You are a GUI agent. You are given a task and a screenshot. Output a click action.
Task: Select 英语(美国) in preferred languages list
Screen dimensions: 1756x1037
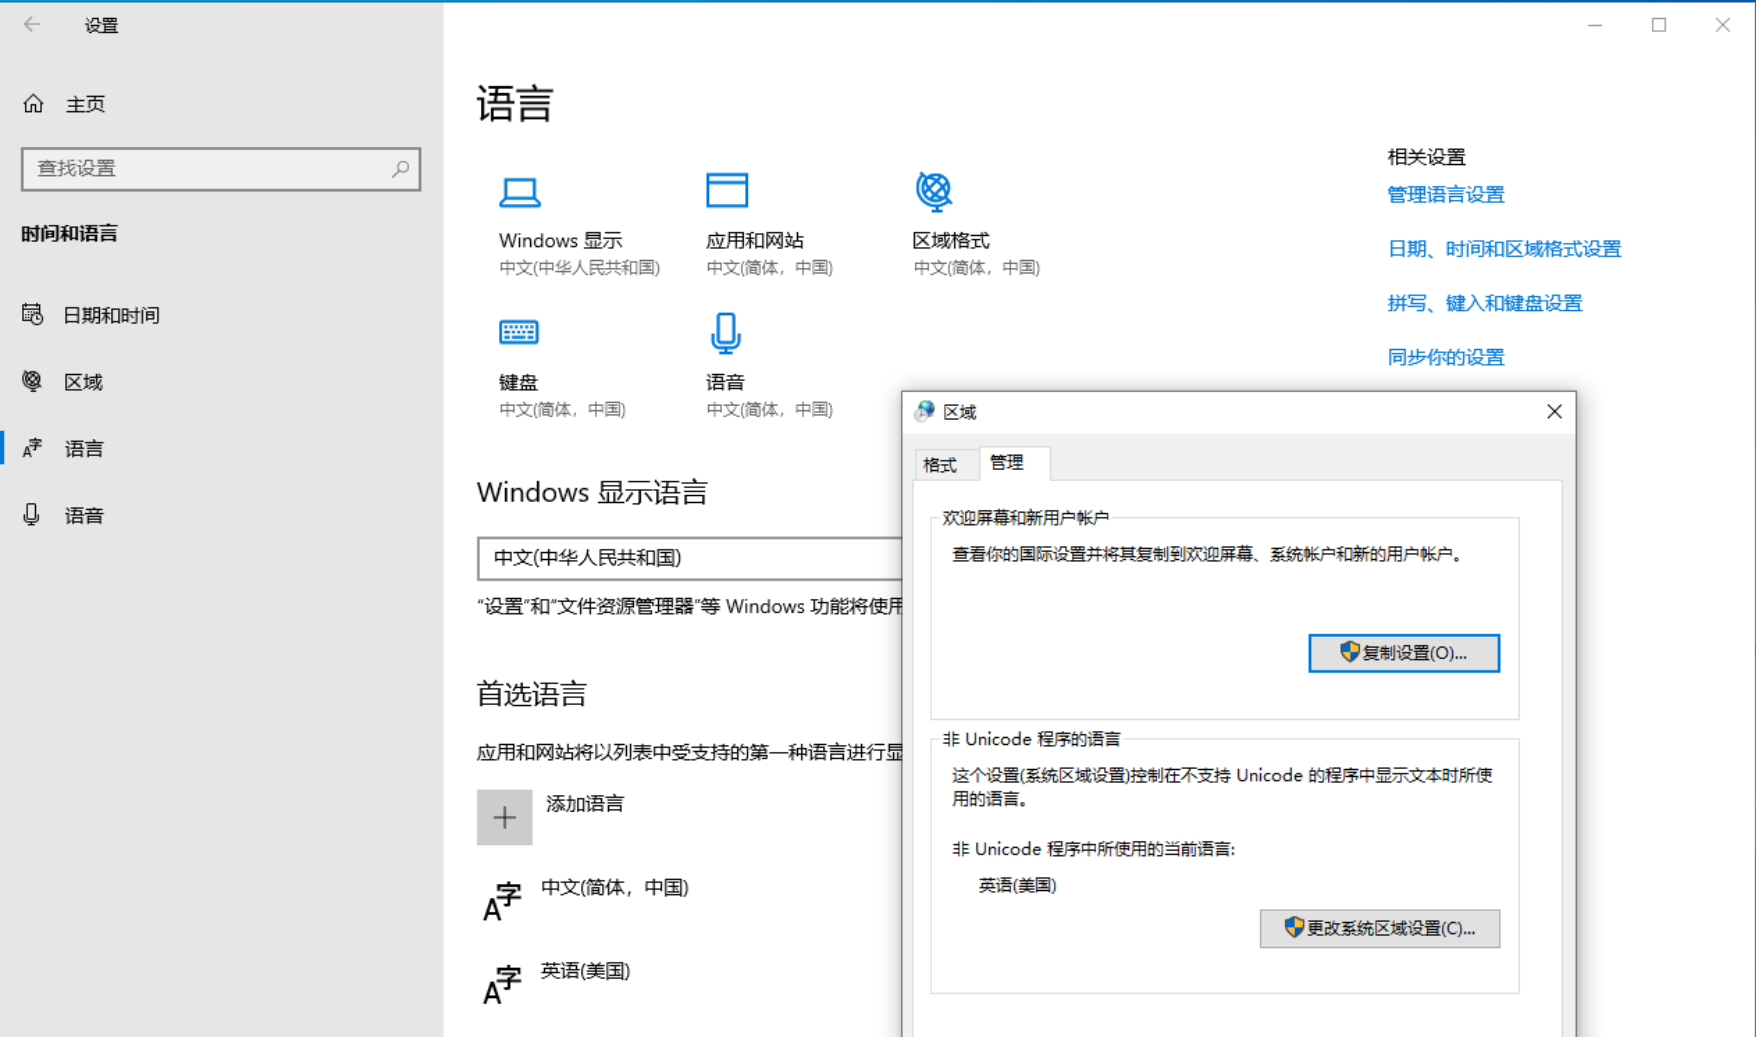coord(585,971)
